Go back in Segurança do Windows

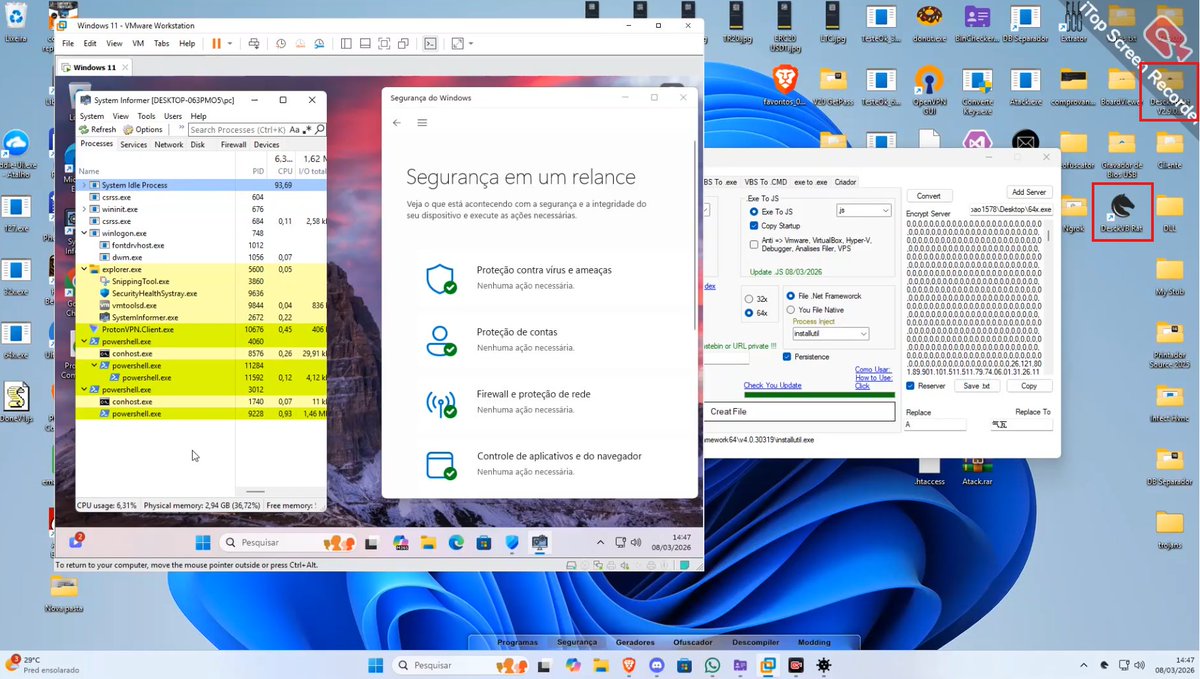point(396,122)
